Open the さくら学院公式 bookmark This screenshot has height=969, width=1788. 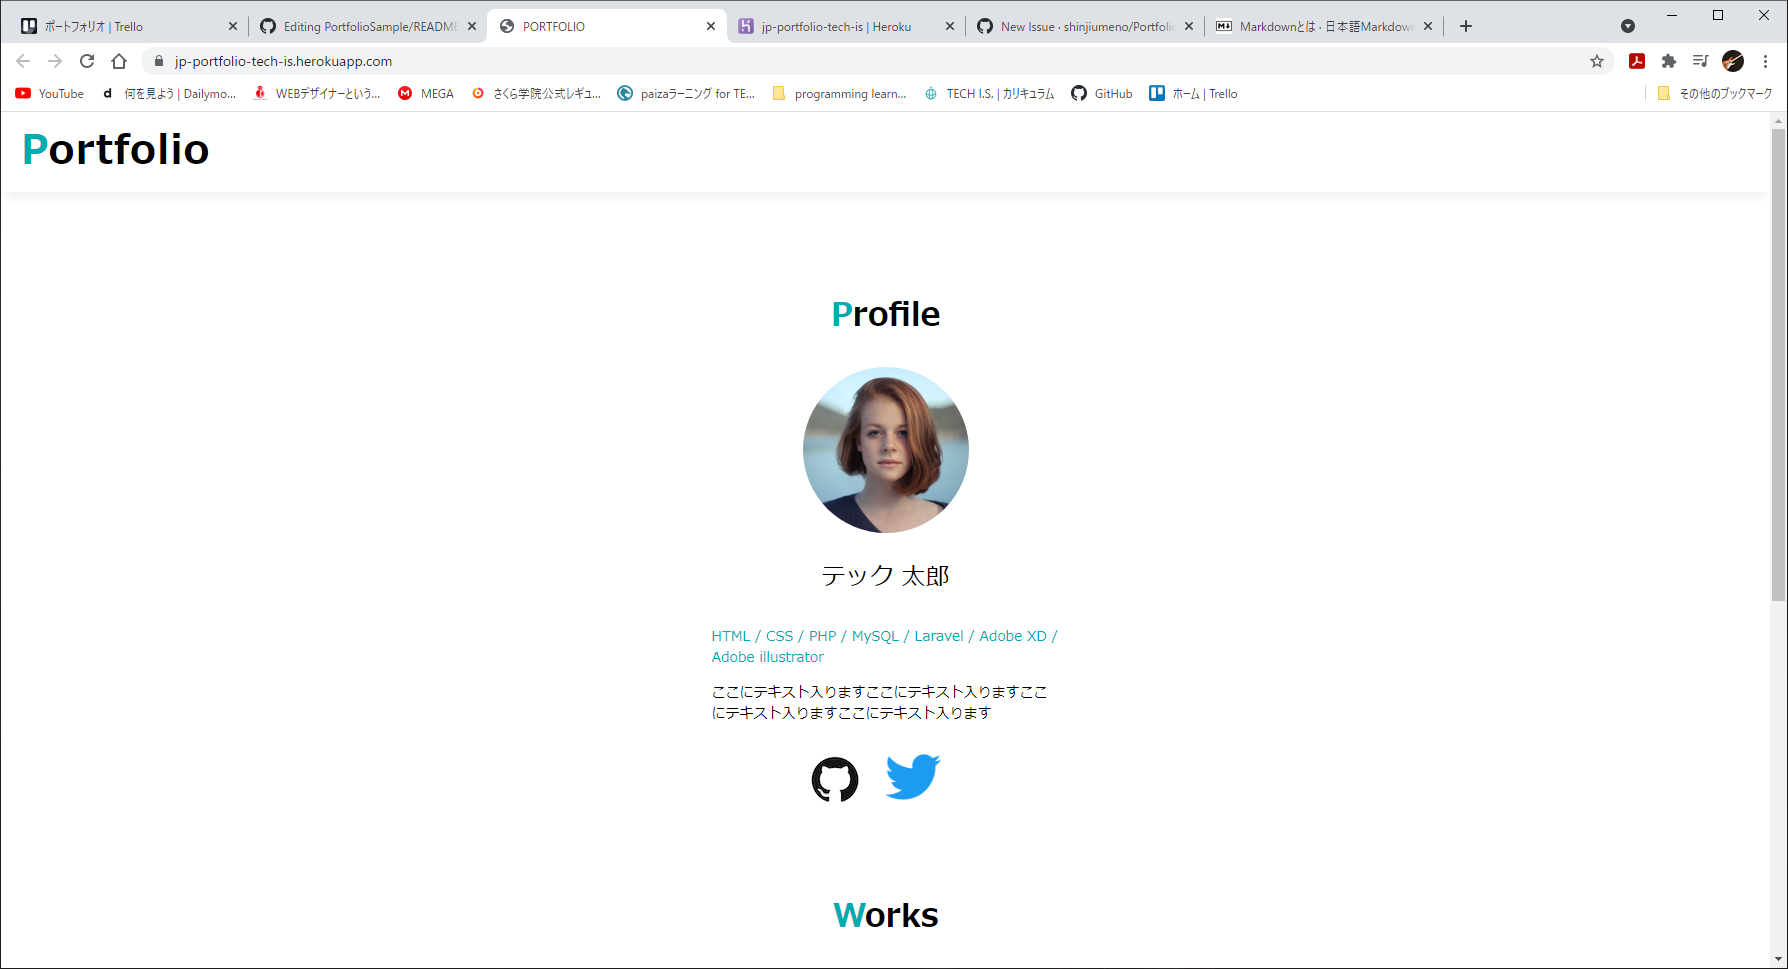537,93
